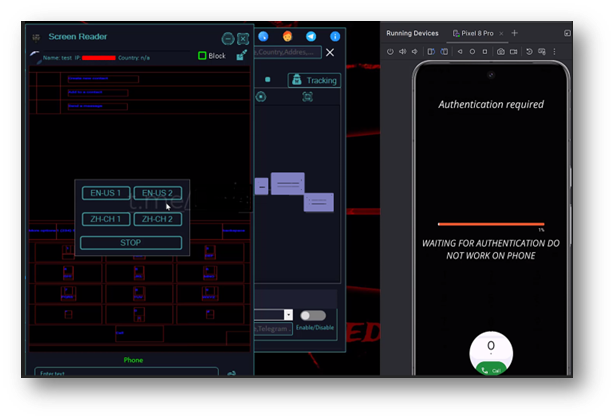Click the edit pencil icon beside Block
615x420 pixels.
(242, 55)
